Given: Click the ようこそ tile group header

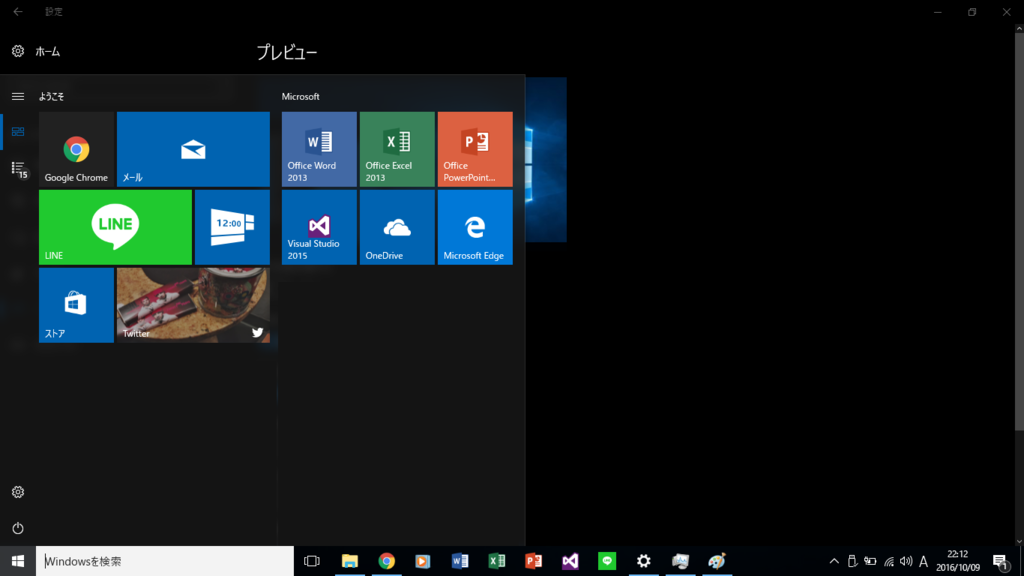Looking at the screenshot, I should [x=52, y=97].
